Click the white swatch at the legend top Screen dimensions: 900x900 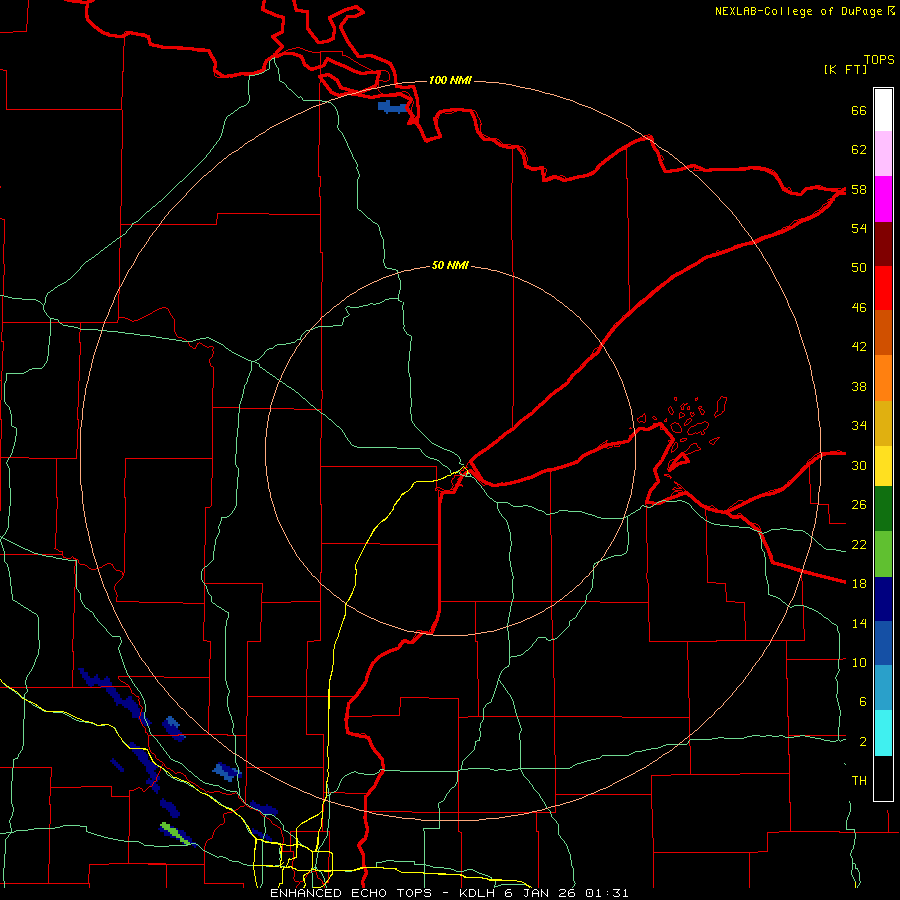point(883,110)
